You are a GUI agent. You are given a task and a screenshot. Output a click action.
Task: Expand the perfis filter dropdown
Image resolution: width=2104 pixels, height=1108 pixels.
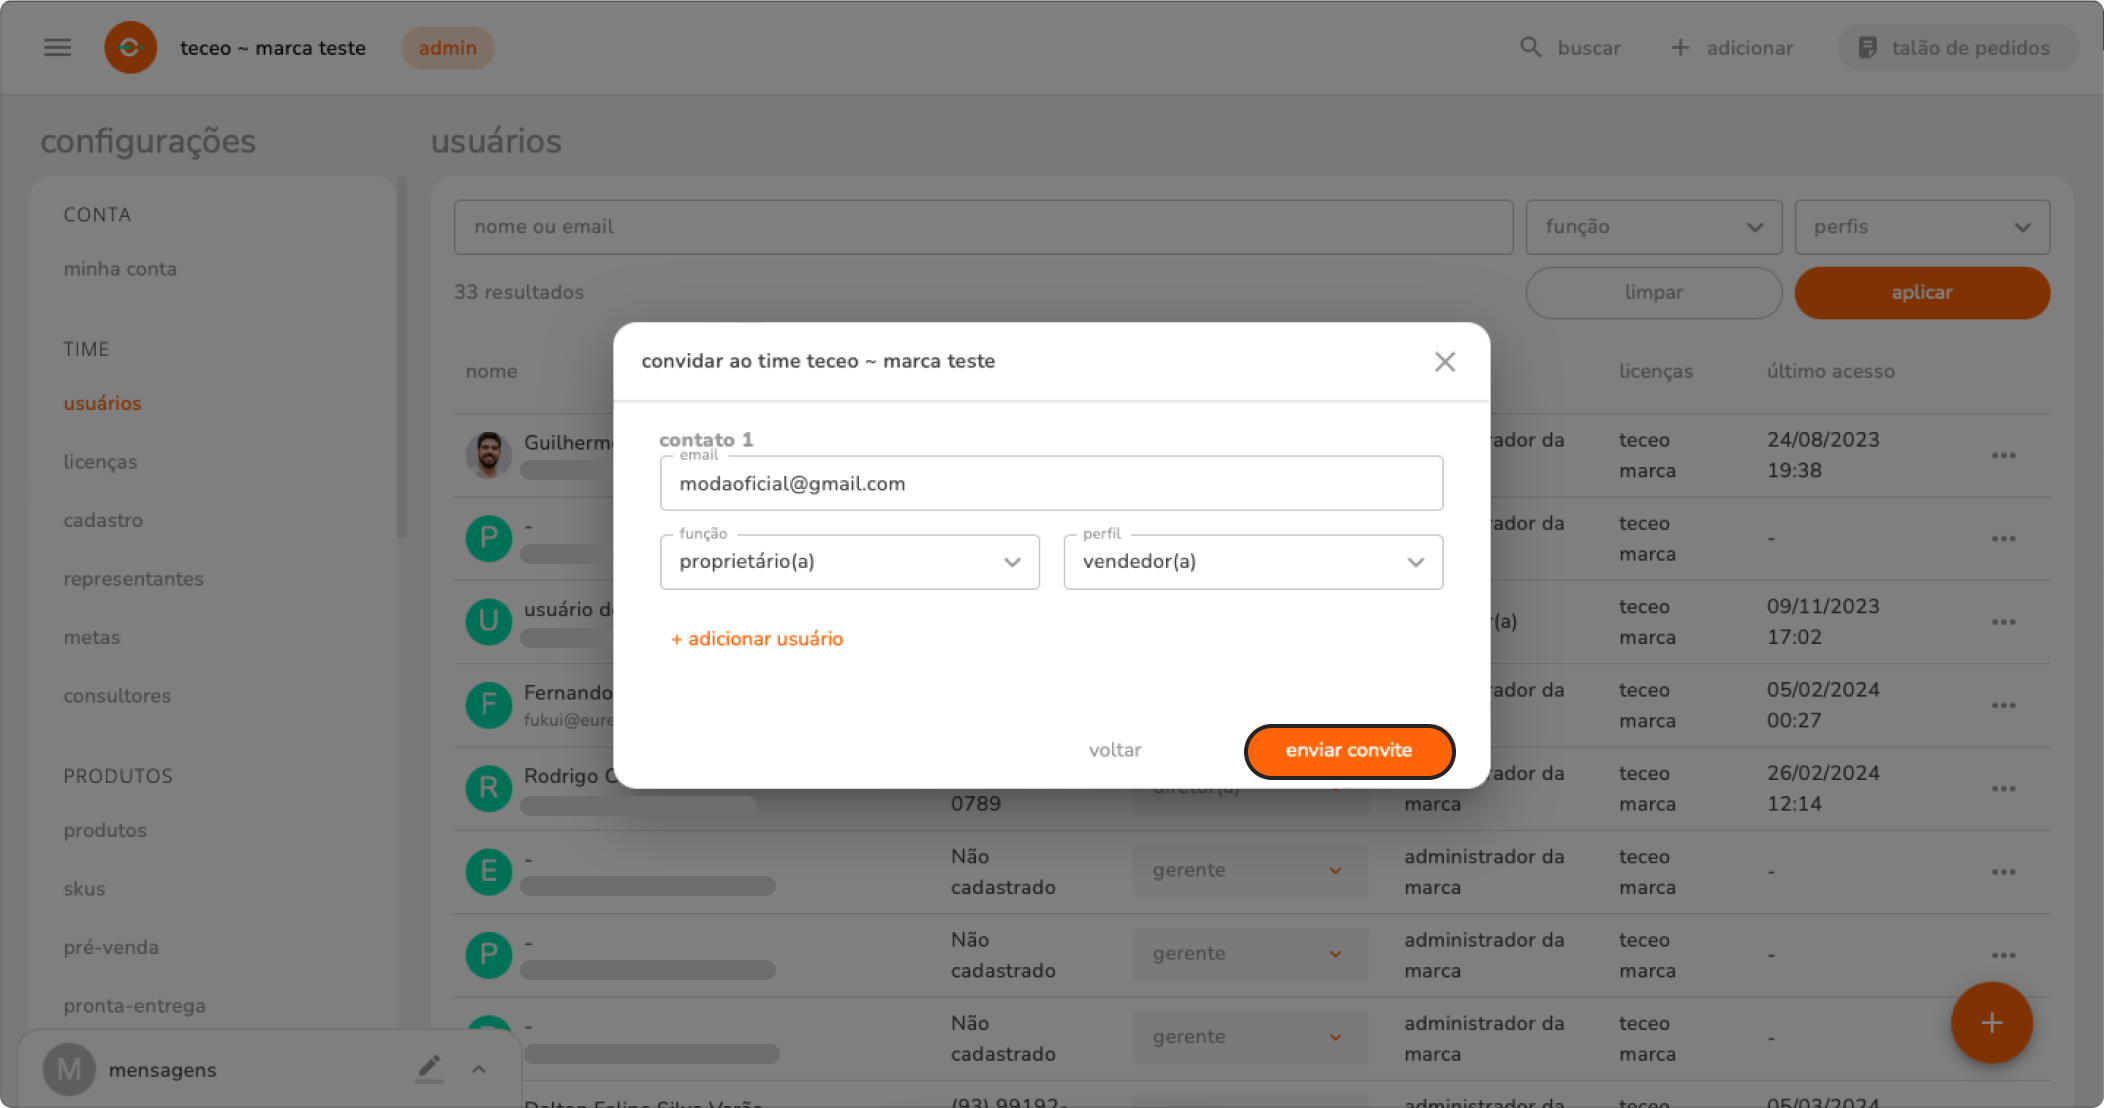click(1921, 227)
